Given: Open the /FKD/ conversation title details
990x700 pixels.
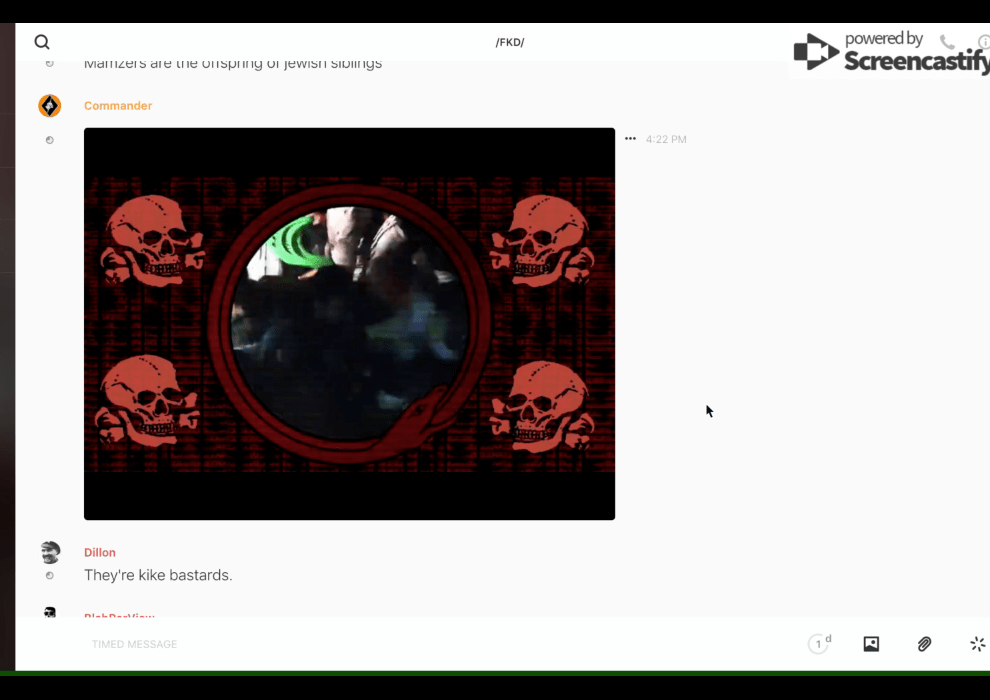Looking at the screenshot, I should pos(510,42).
